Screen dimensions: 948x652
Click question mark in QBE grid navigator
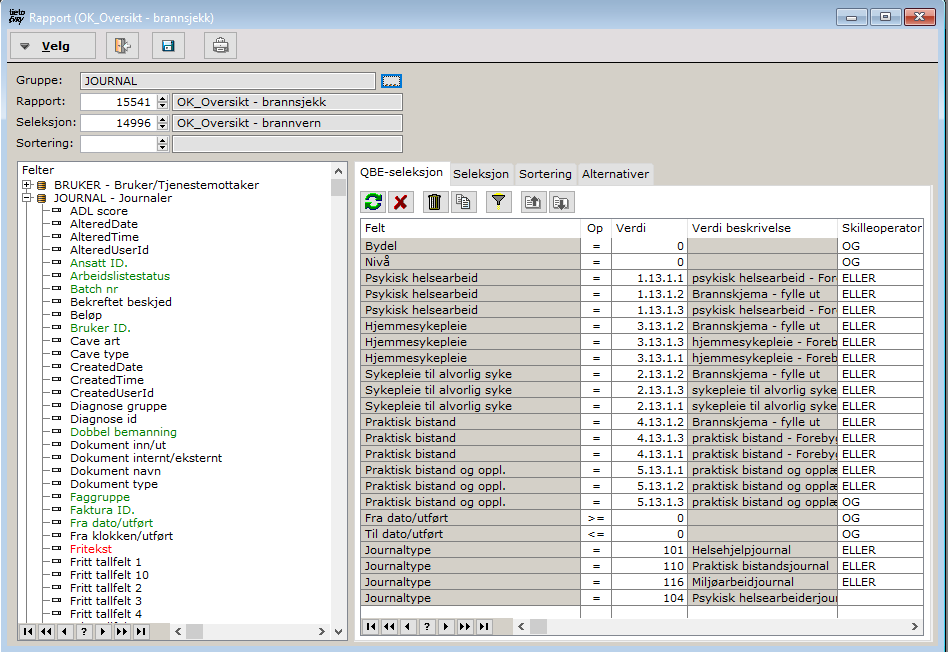coord(427,627)
